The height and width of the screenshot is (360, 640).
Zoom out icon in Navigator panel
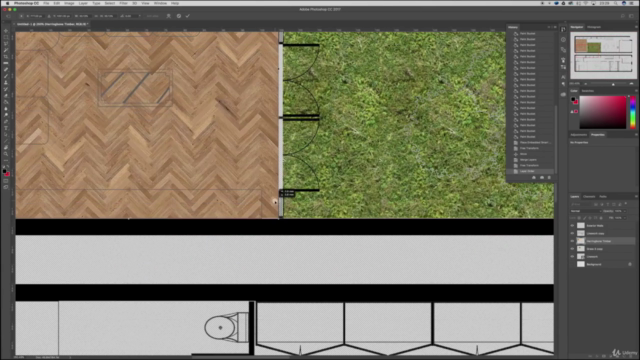(x=586, y=84)
